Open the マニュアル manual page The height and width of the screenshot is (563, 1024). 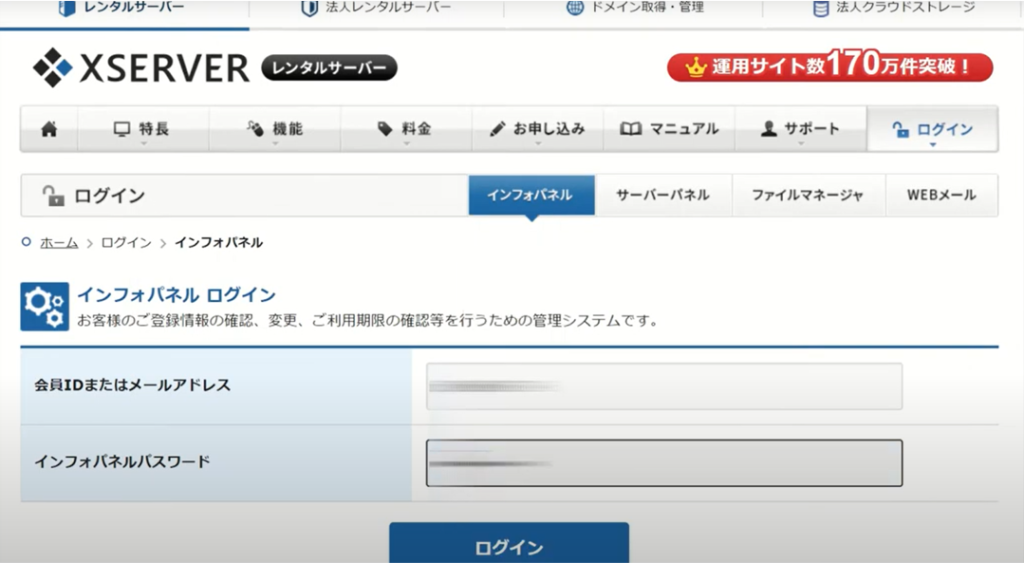point(669,129)
